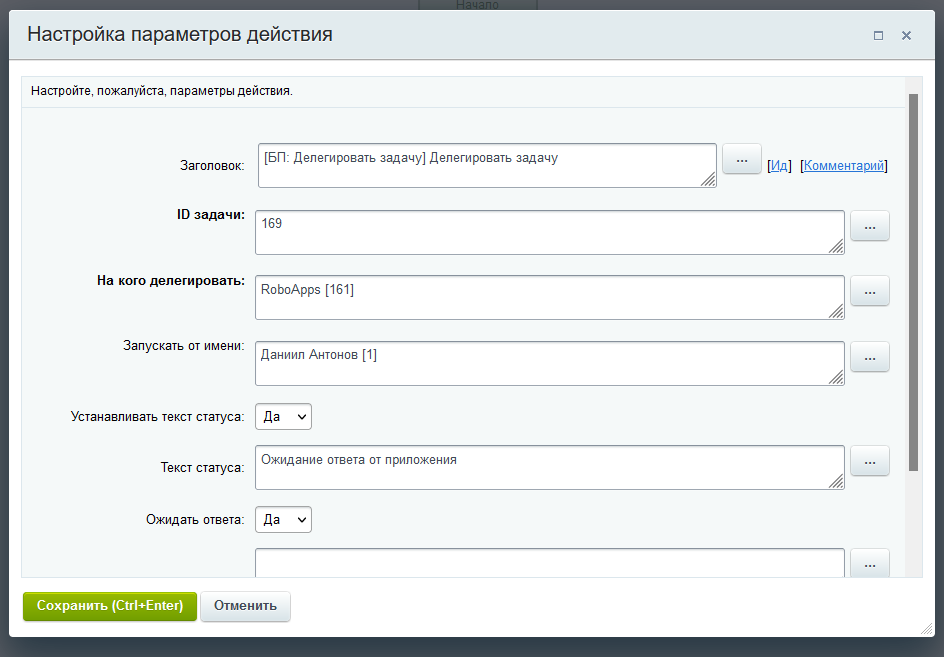Close the Настройка параметров действия dialog
Image resolution: width=944 pixels, height=657 pixels.
(x=906, y=35)
